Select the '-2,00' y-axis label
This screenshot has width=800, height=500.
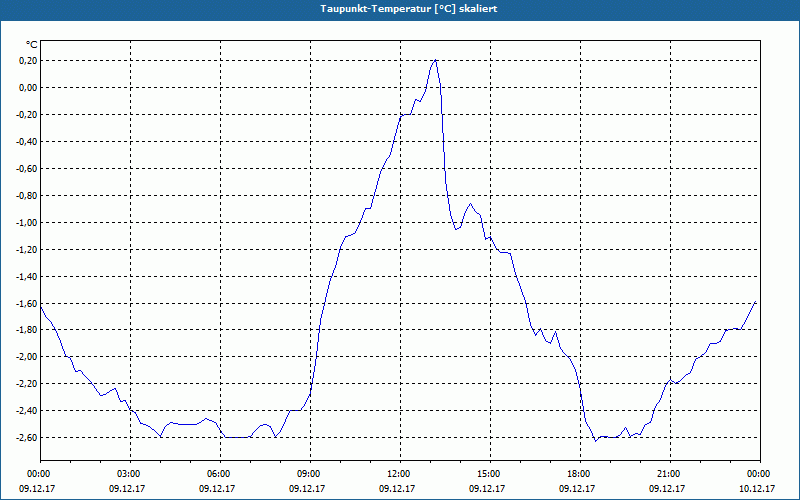(28, 357)
